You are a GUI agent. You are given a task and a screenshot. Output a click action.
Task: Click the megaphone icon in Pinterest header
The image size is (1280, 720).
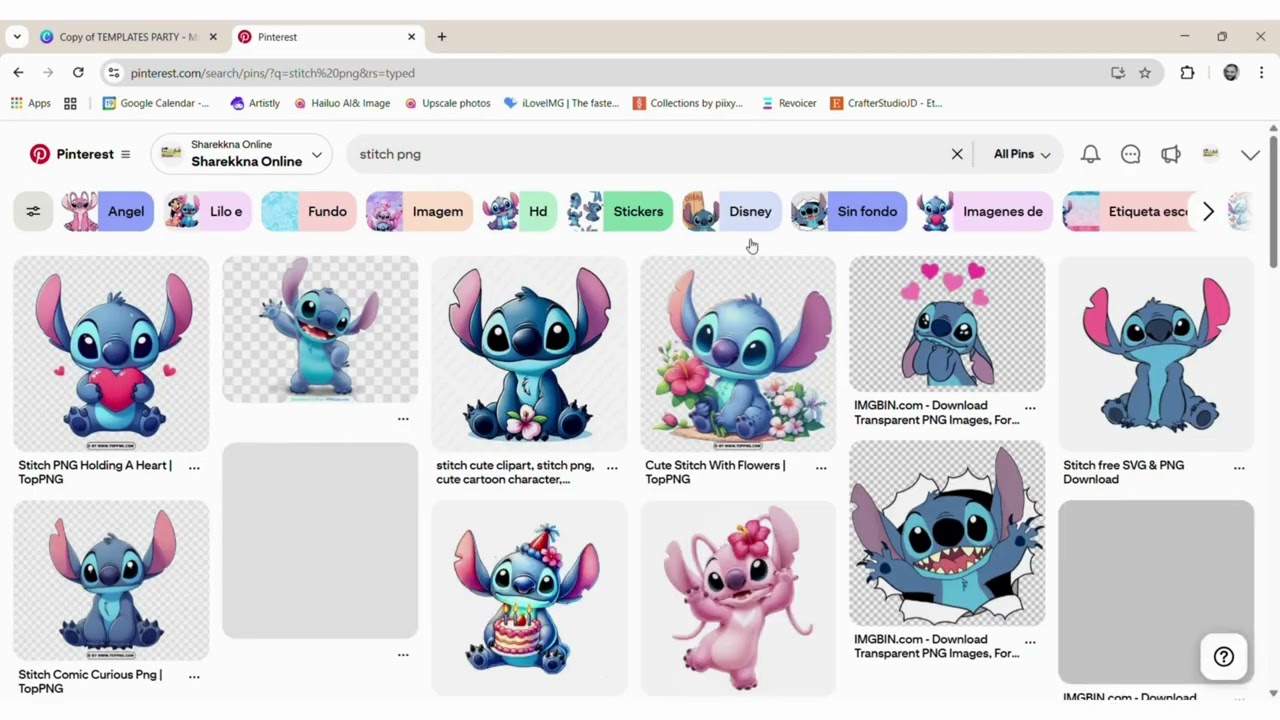coord(1170,154)
